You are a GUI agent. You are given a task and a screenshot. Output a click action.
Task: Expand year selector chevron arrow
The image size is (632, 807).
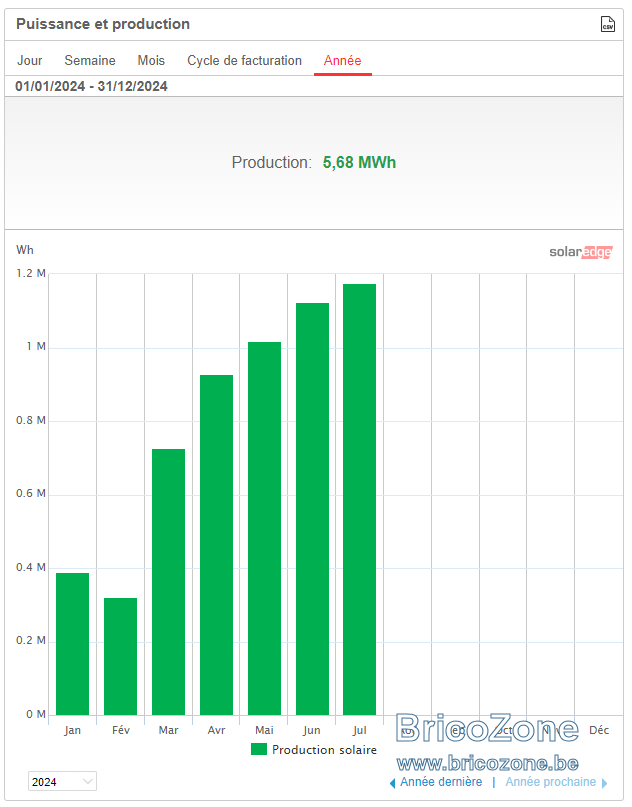pyautogui.click(x=88, y=781)
